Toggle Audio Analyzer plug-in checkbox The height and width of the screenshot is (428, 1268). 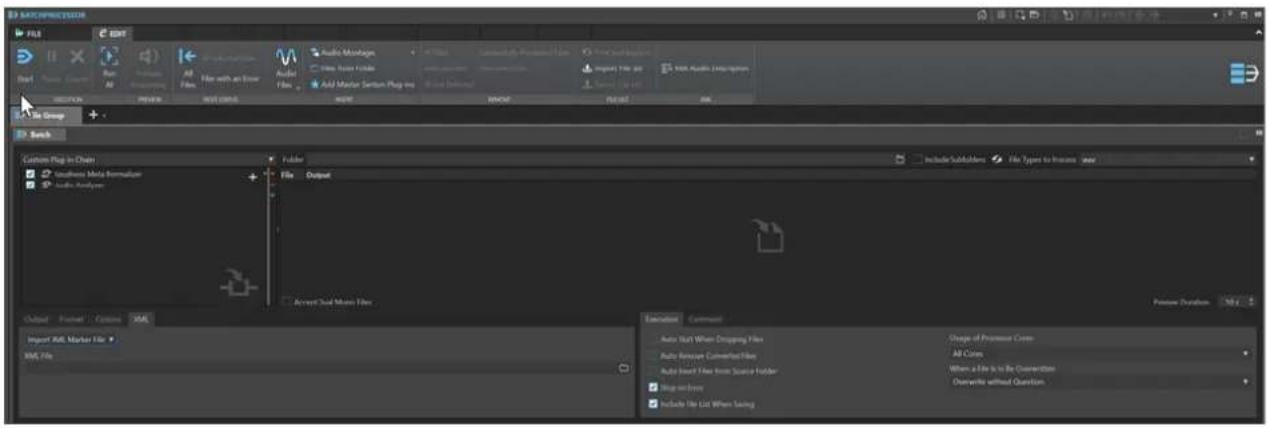pos(31,185)
